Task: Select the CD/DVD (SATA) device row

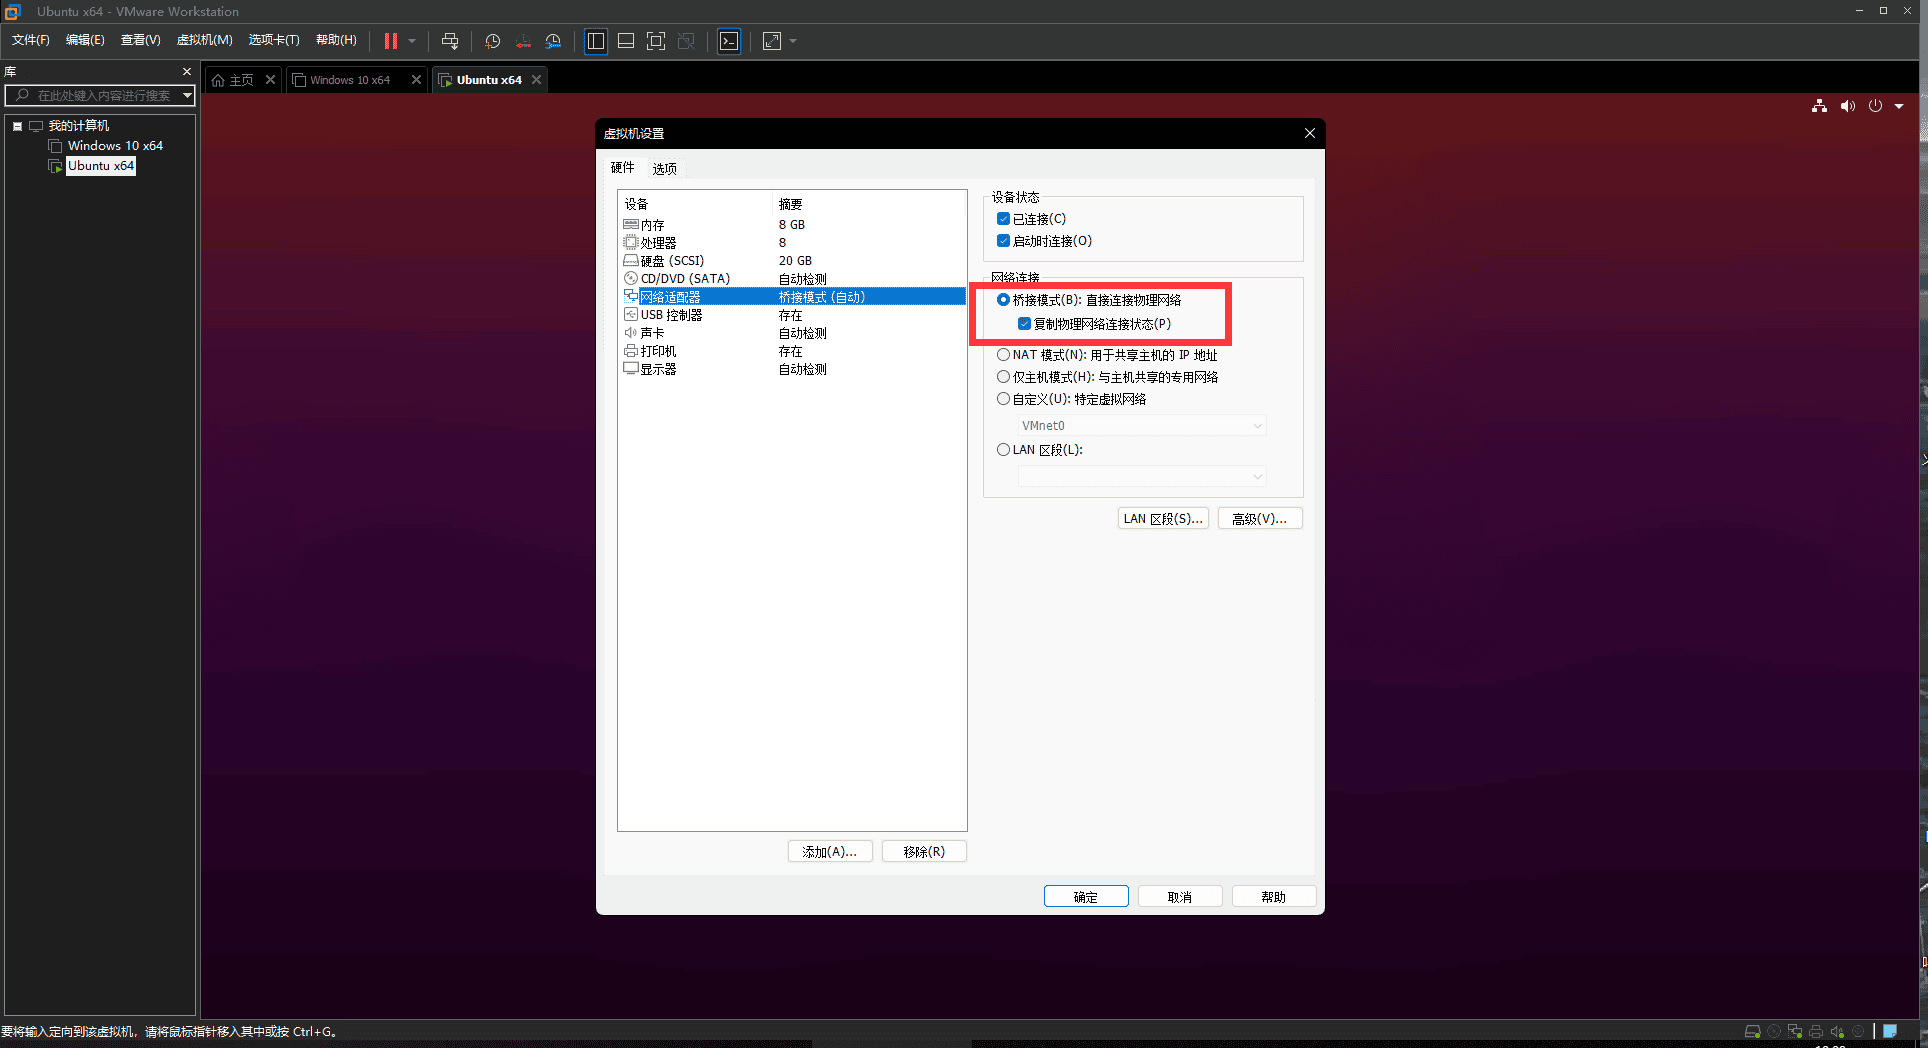Action: (792, 279)
